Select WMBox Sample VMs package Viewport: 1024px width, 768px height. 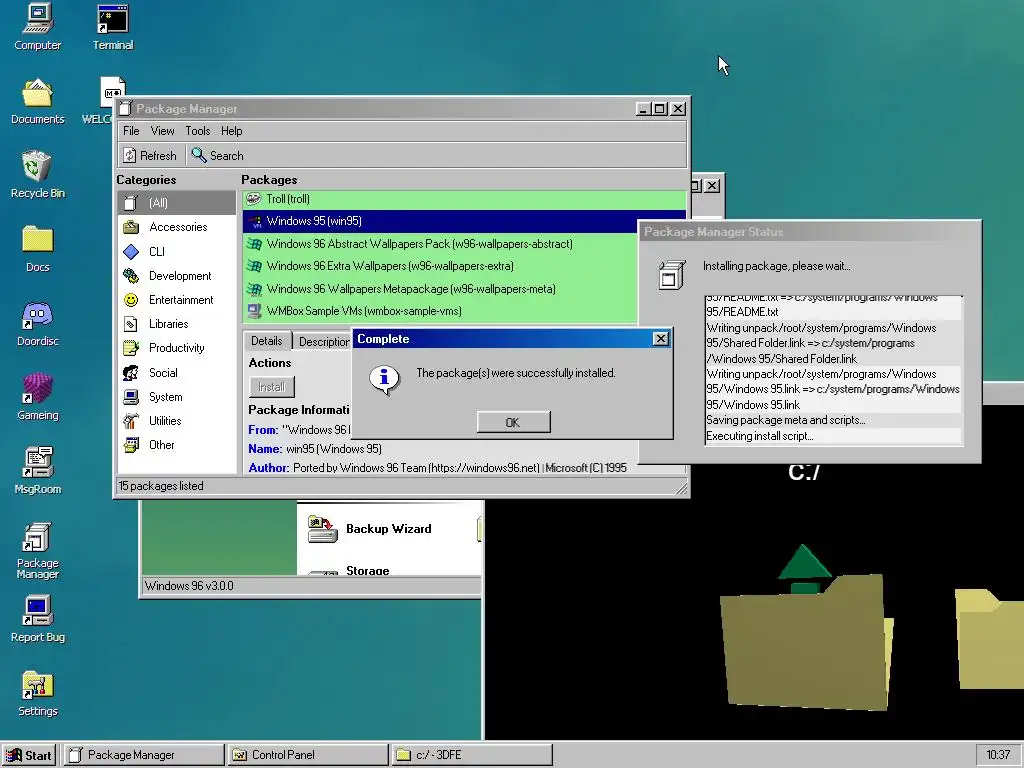(440, 311)
